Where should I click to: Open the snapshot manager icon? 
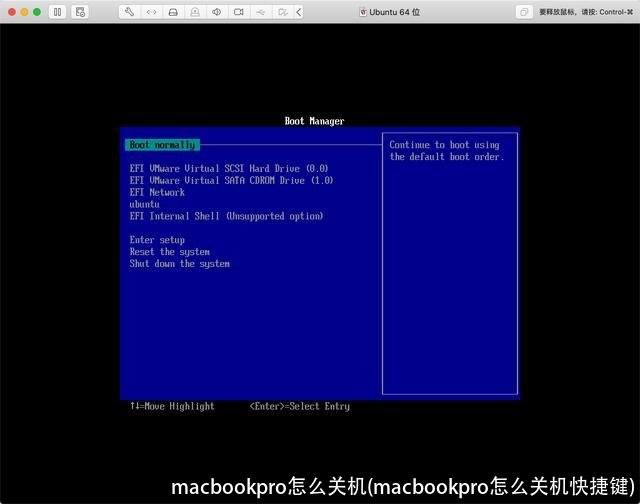(80, 12)
